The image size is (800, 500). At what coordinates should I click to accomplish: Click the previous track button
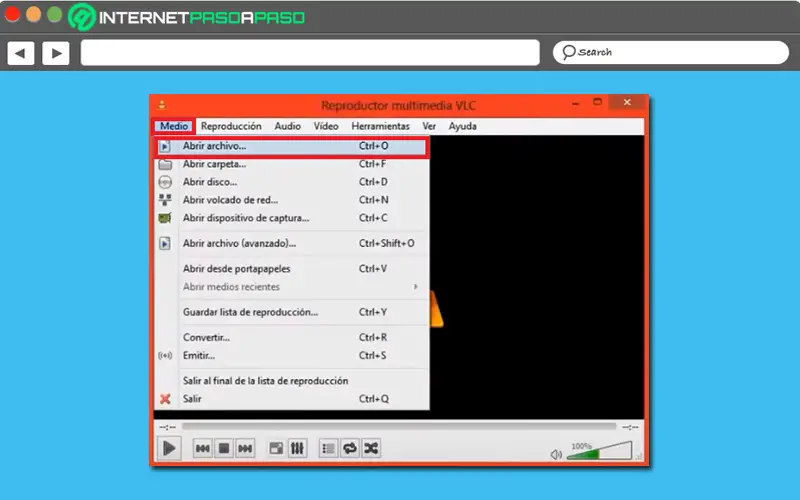click(x=203, y=448)
